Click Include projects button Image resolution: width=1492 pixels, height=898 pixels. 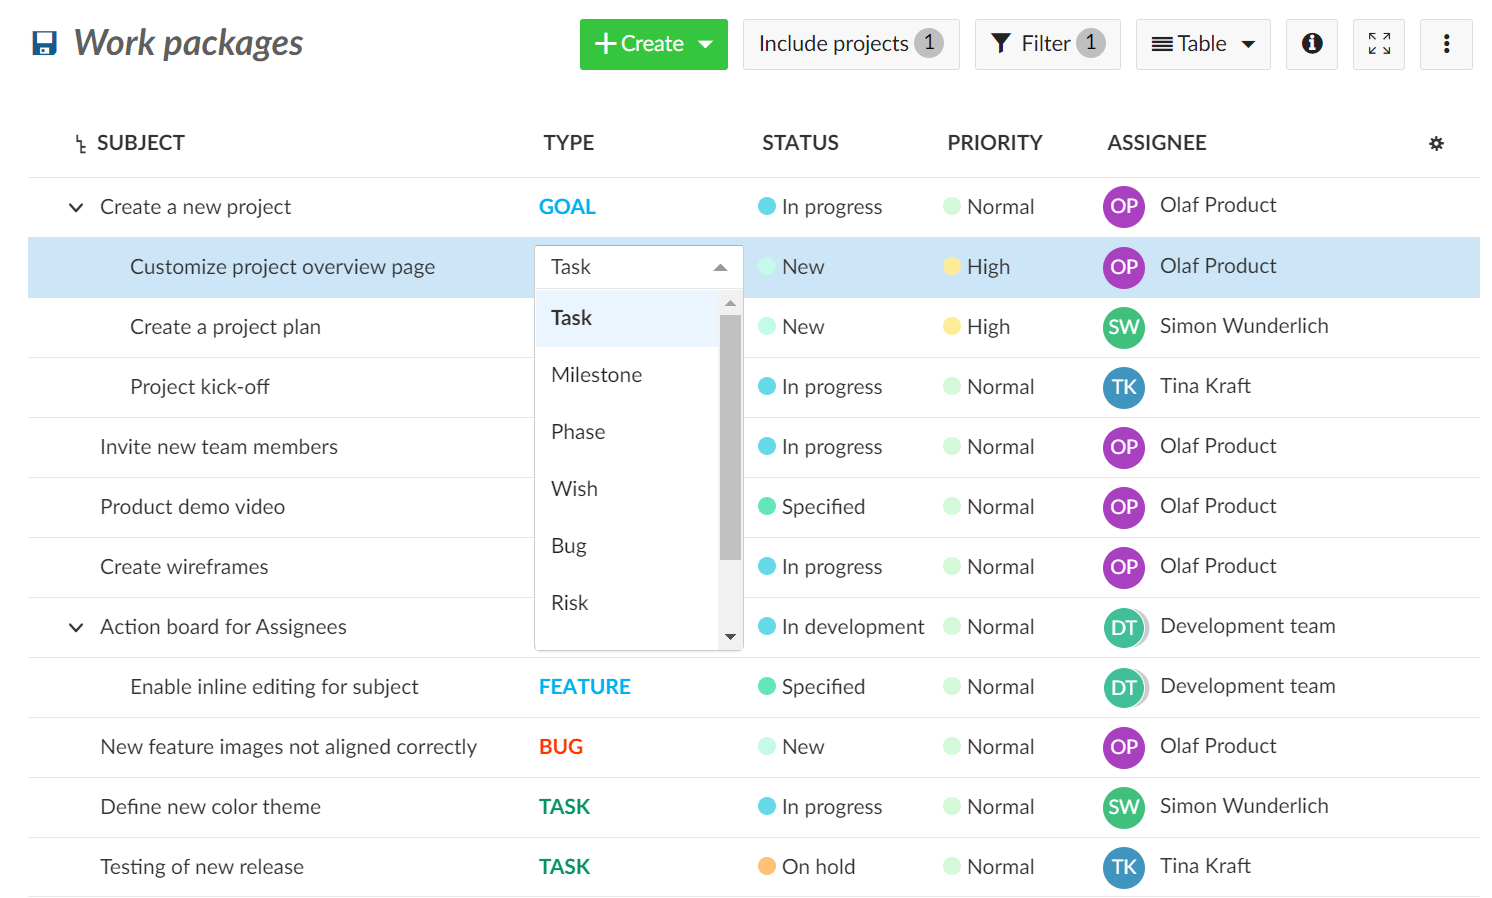pyautogui.click(x=850, y=44)
